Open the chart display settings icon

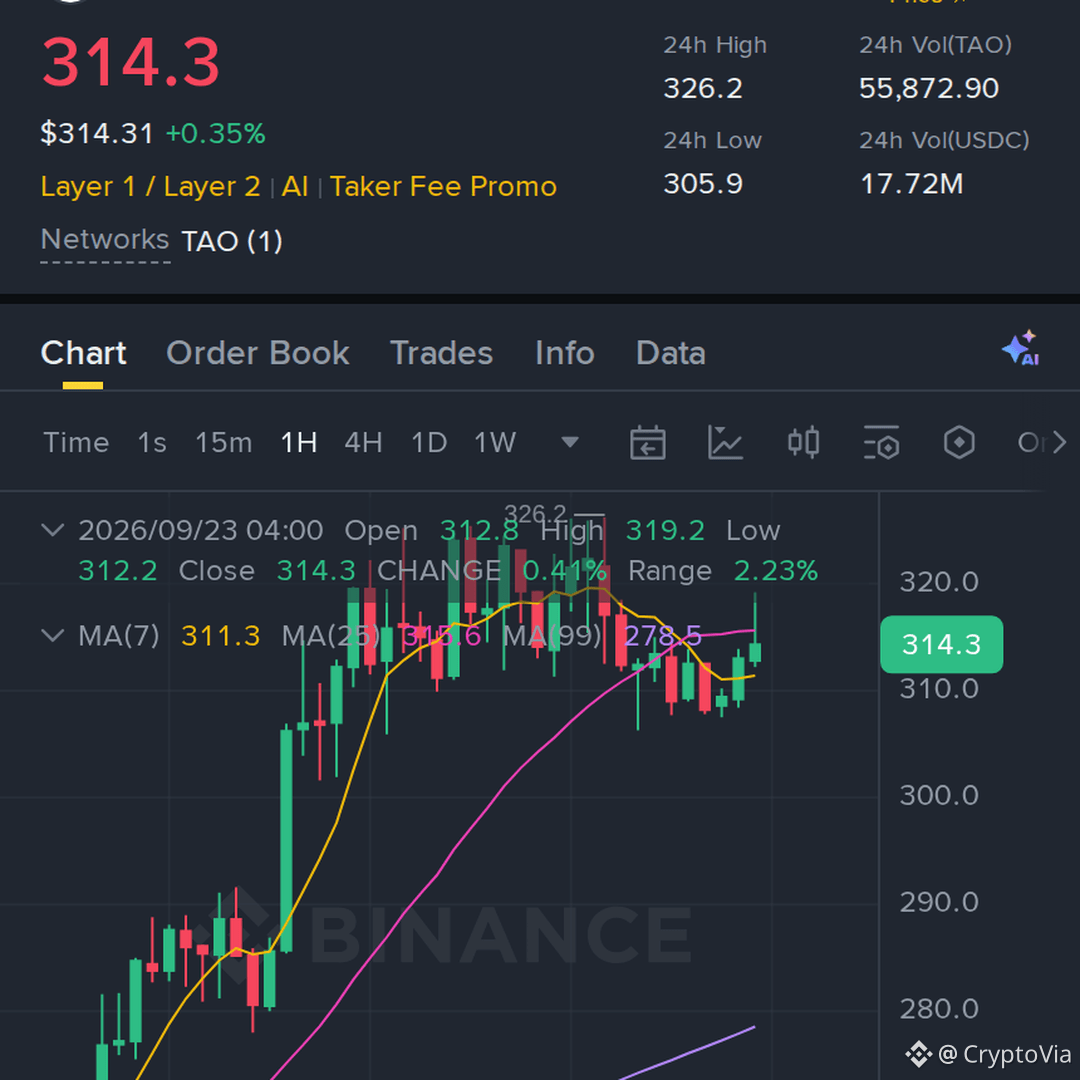881,442
